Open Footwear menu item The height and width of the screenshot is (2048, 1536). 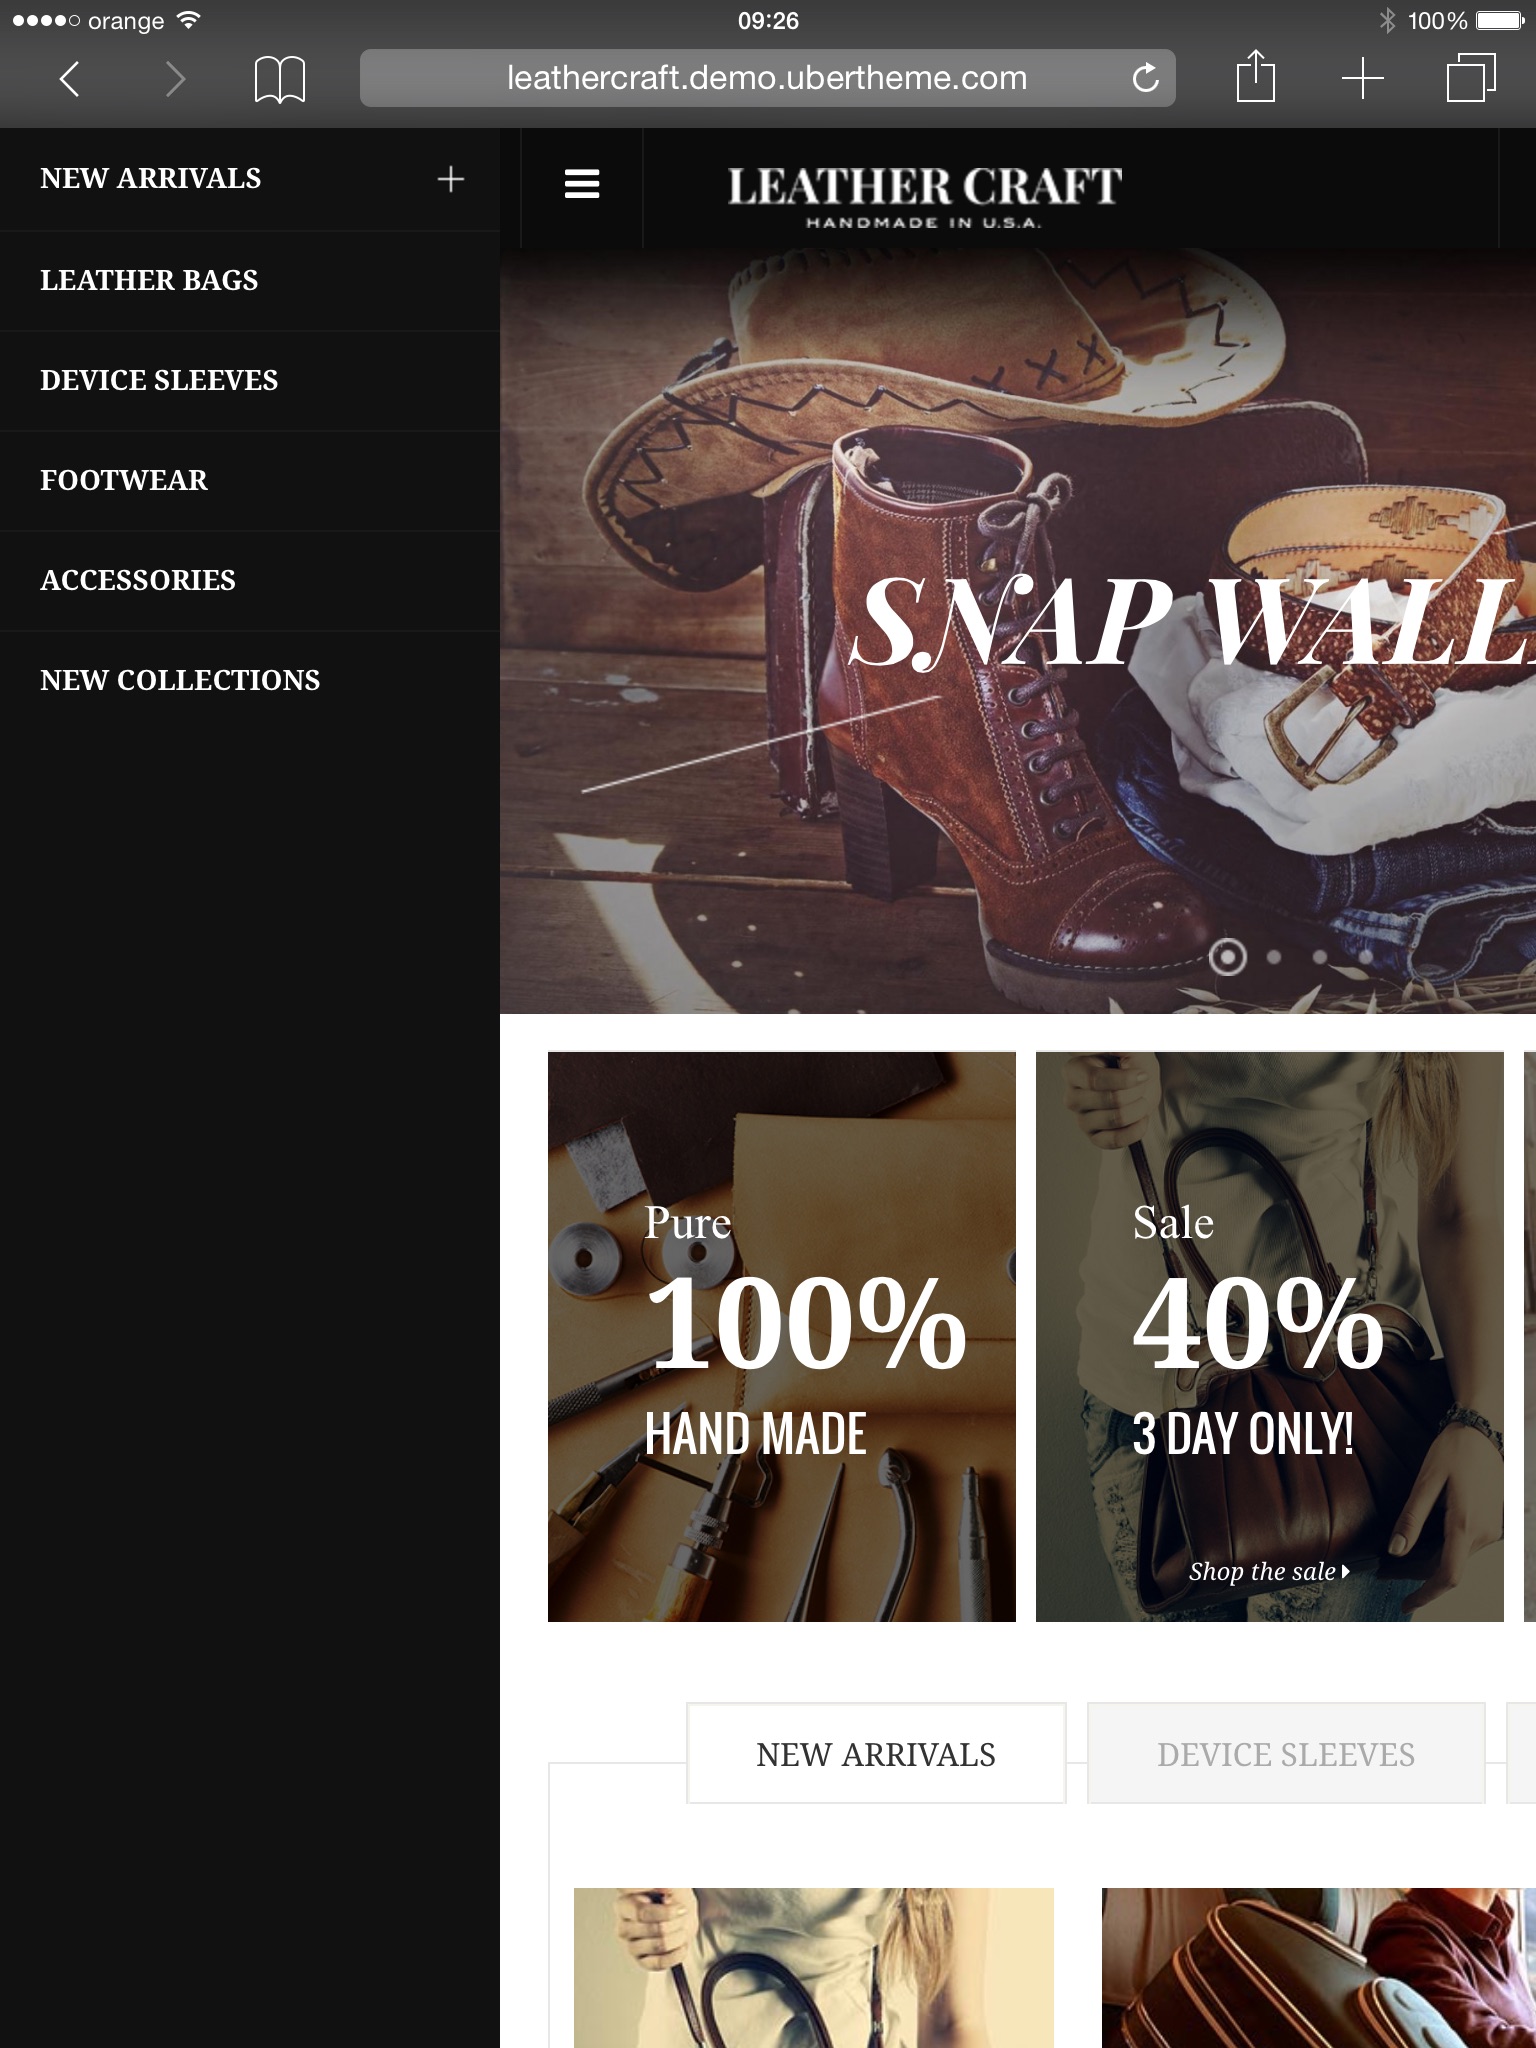click(124, 480)
